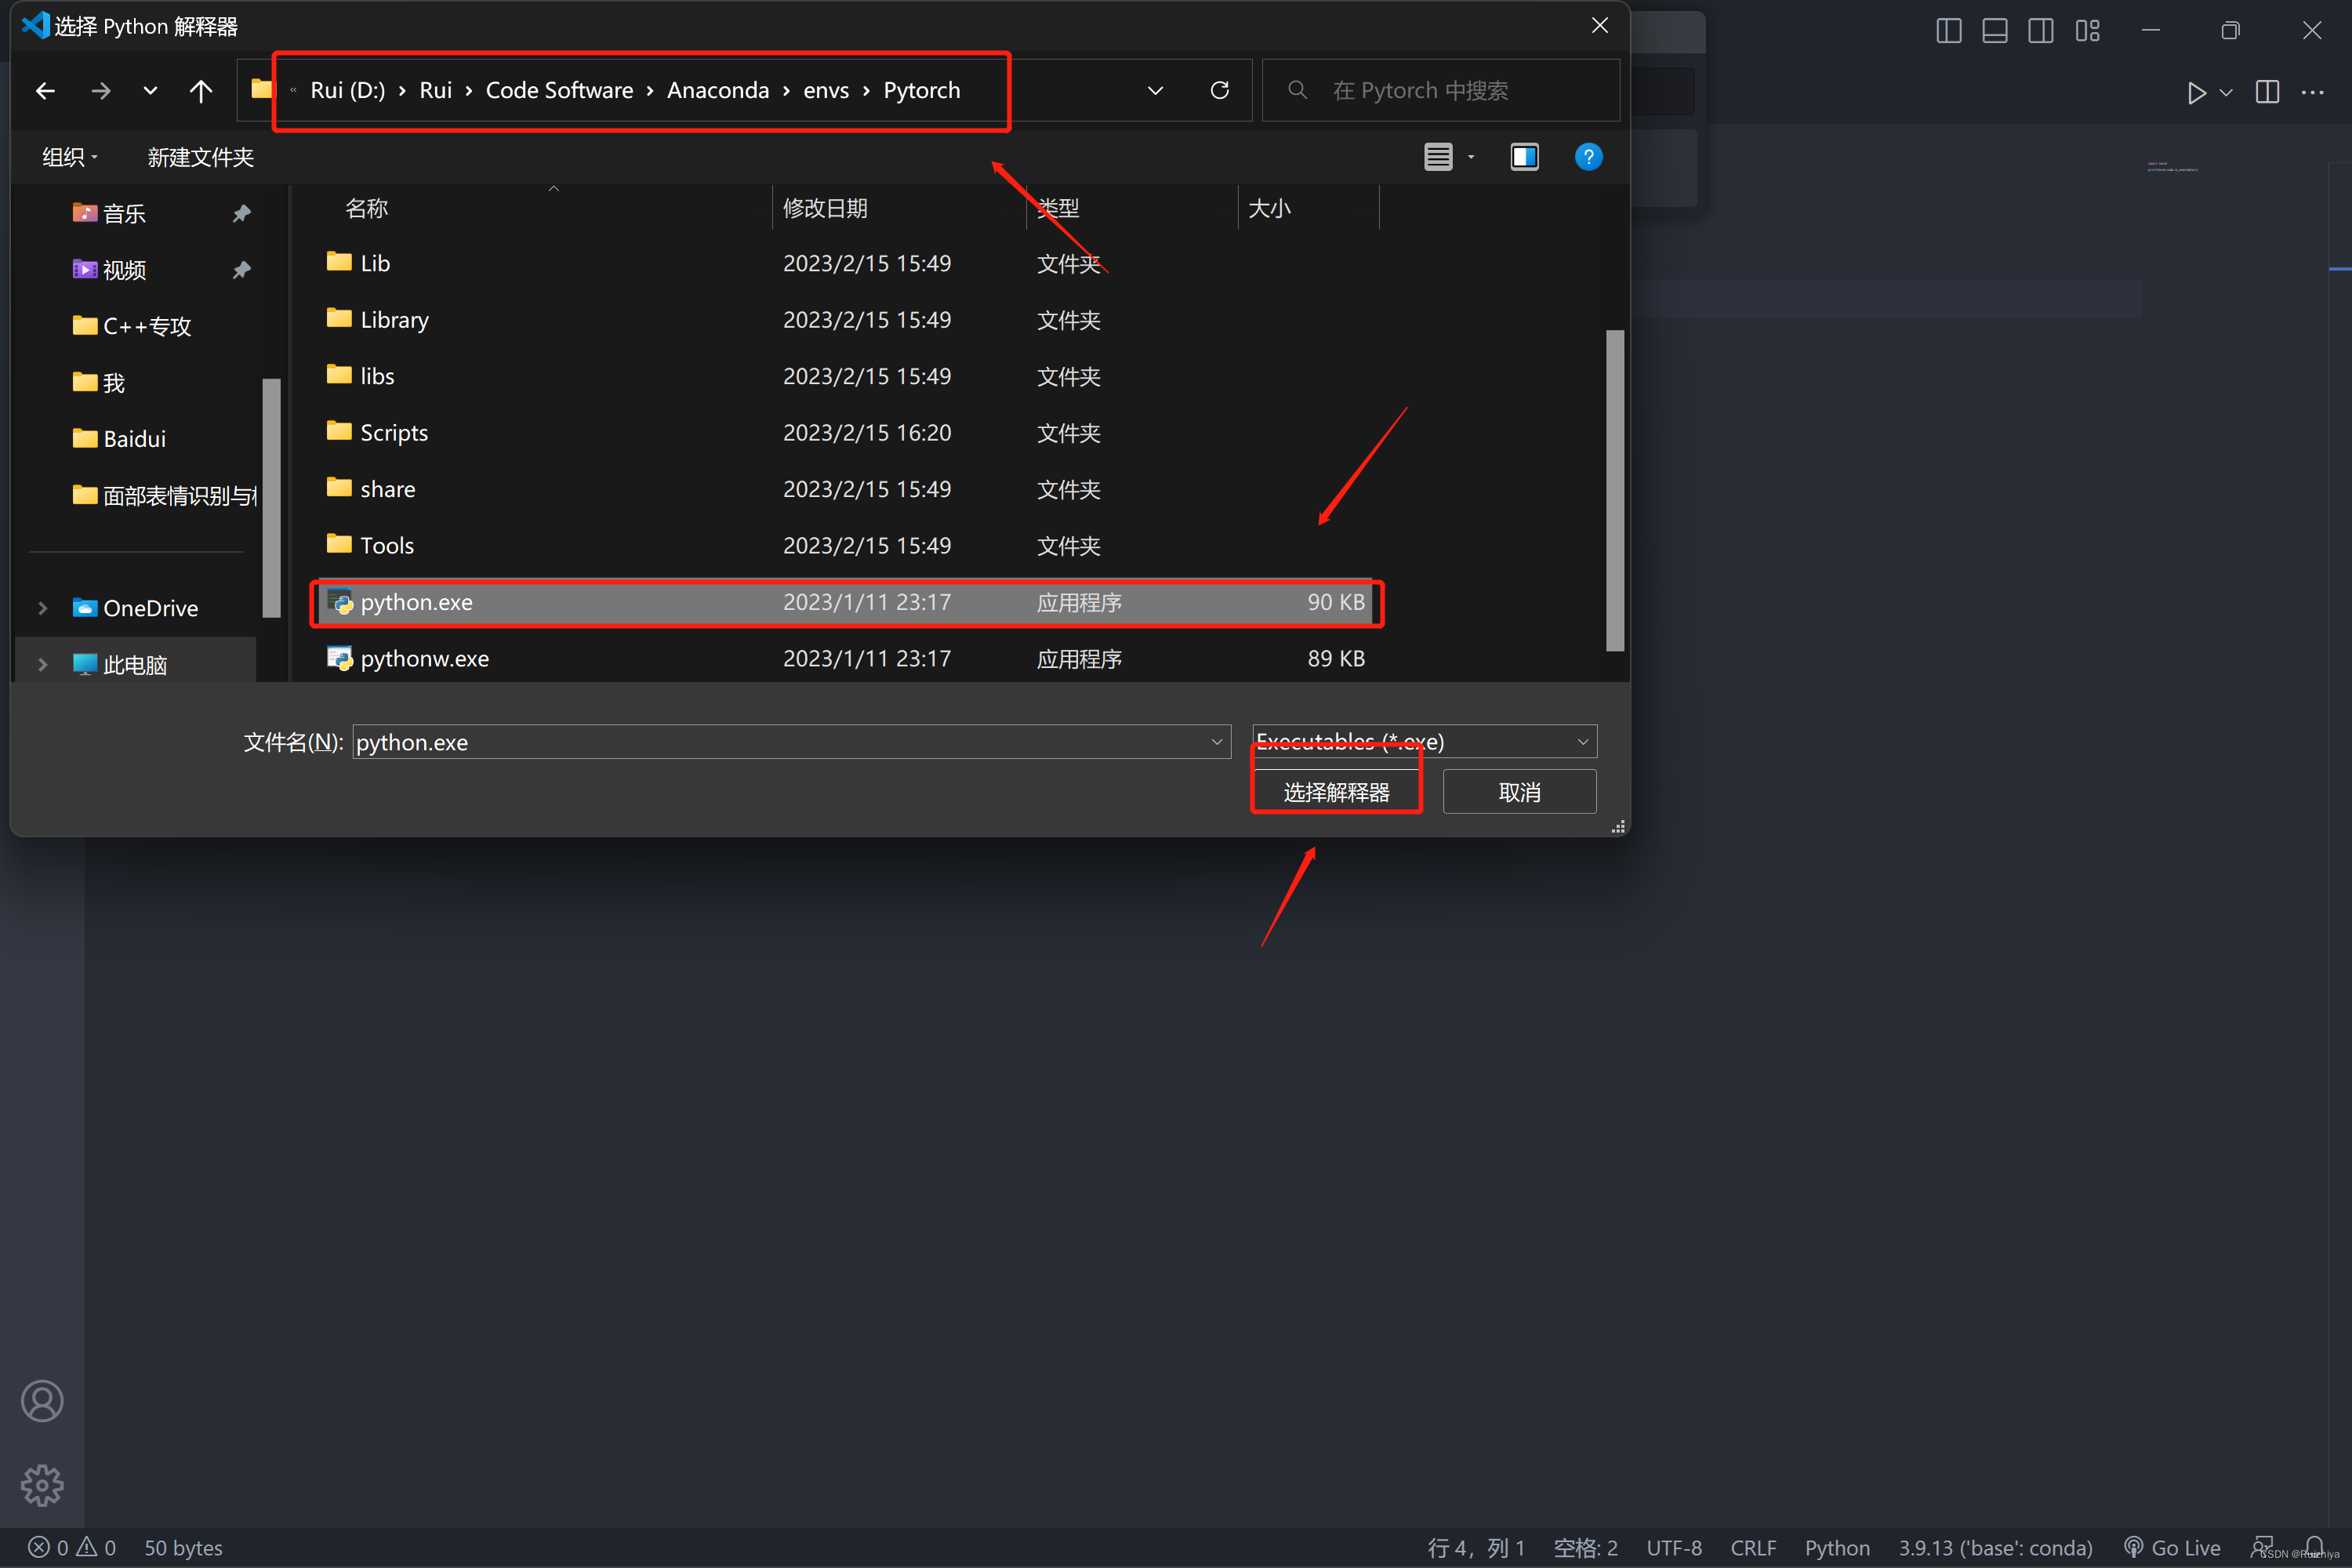Viewport: 2352px width, 1568px height.
Task: Go up one folder level
Action: [x=201, y=91]
